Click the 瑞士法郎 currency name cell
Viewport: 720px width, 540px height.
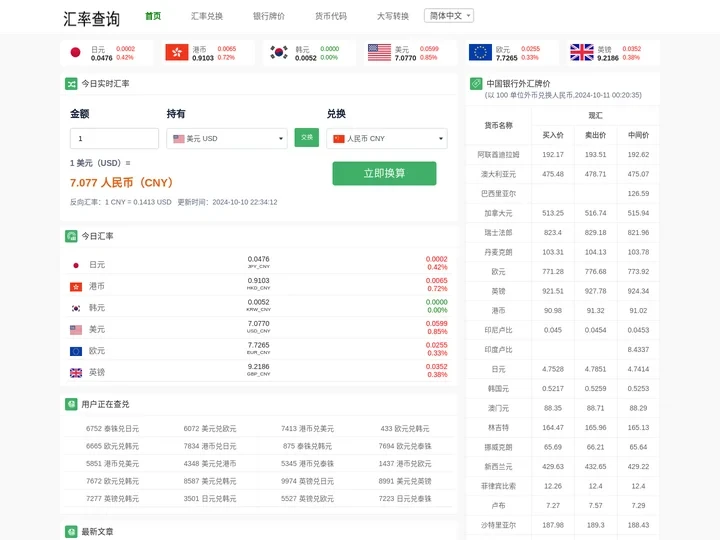[498, 233]
